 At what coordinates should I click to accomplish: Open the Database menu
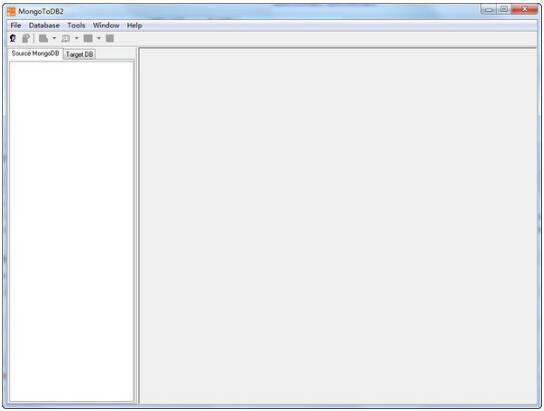[44, 25]
